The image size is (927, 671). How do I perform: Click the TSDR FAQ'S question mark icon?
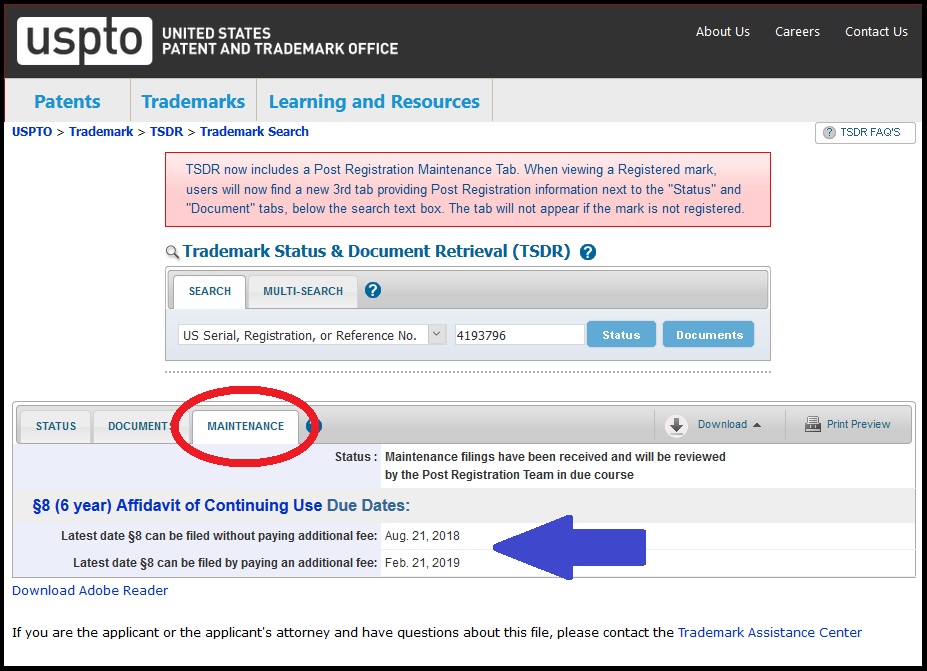(829, 132)
